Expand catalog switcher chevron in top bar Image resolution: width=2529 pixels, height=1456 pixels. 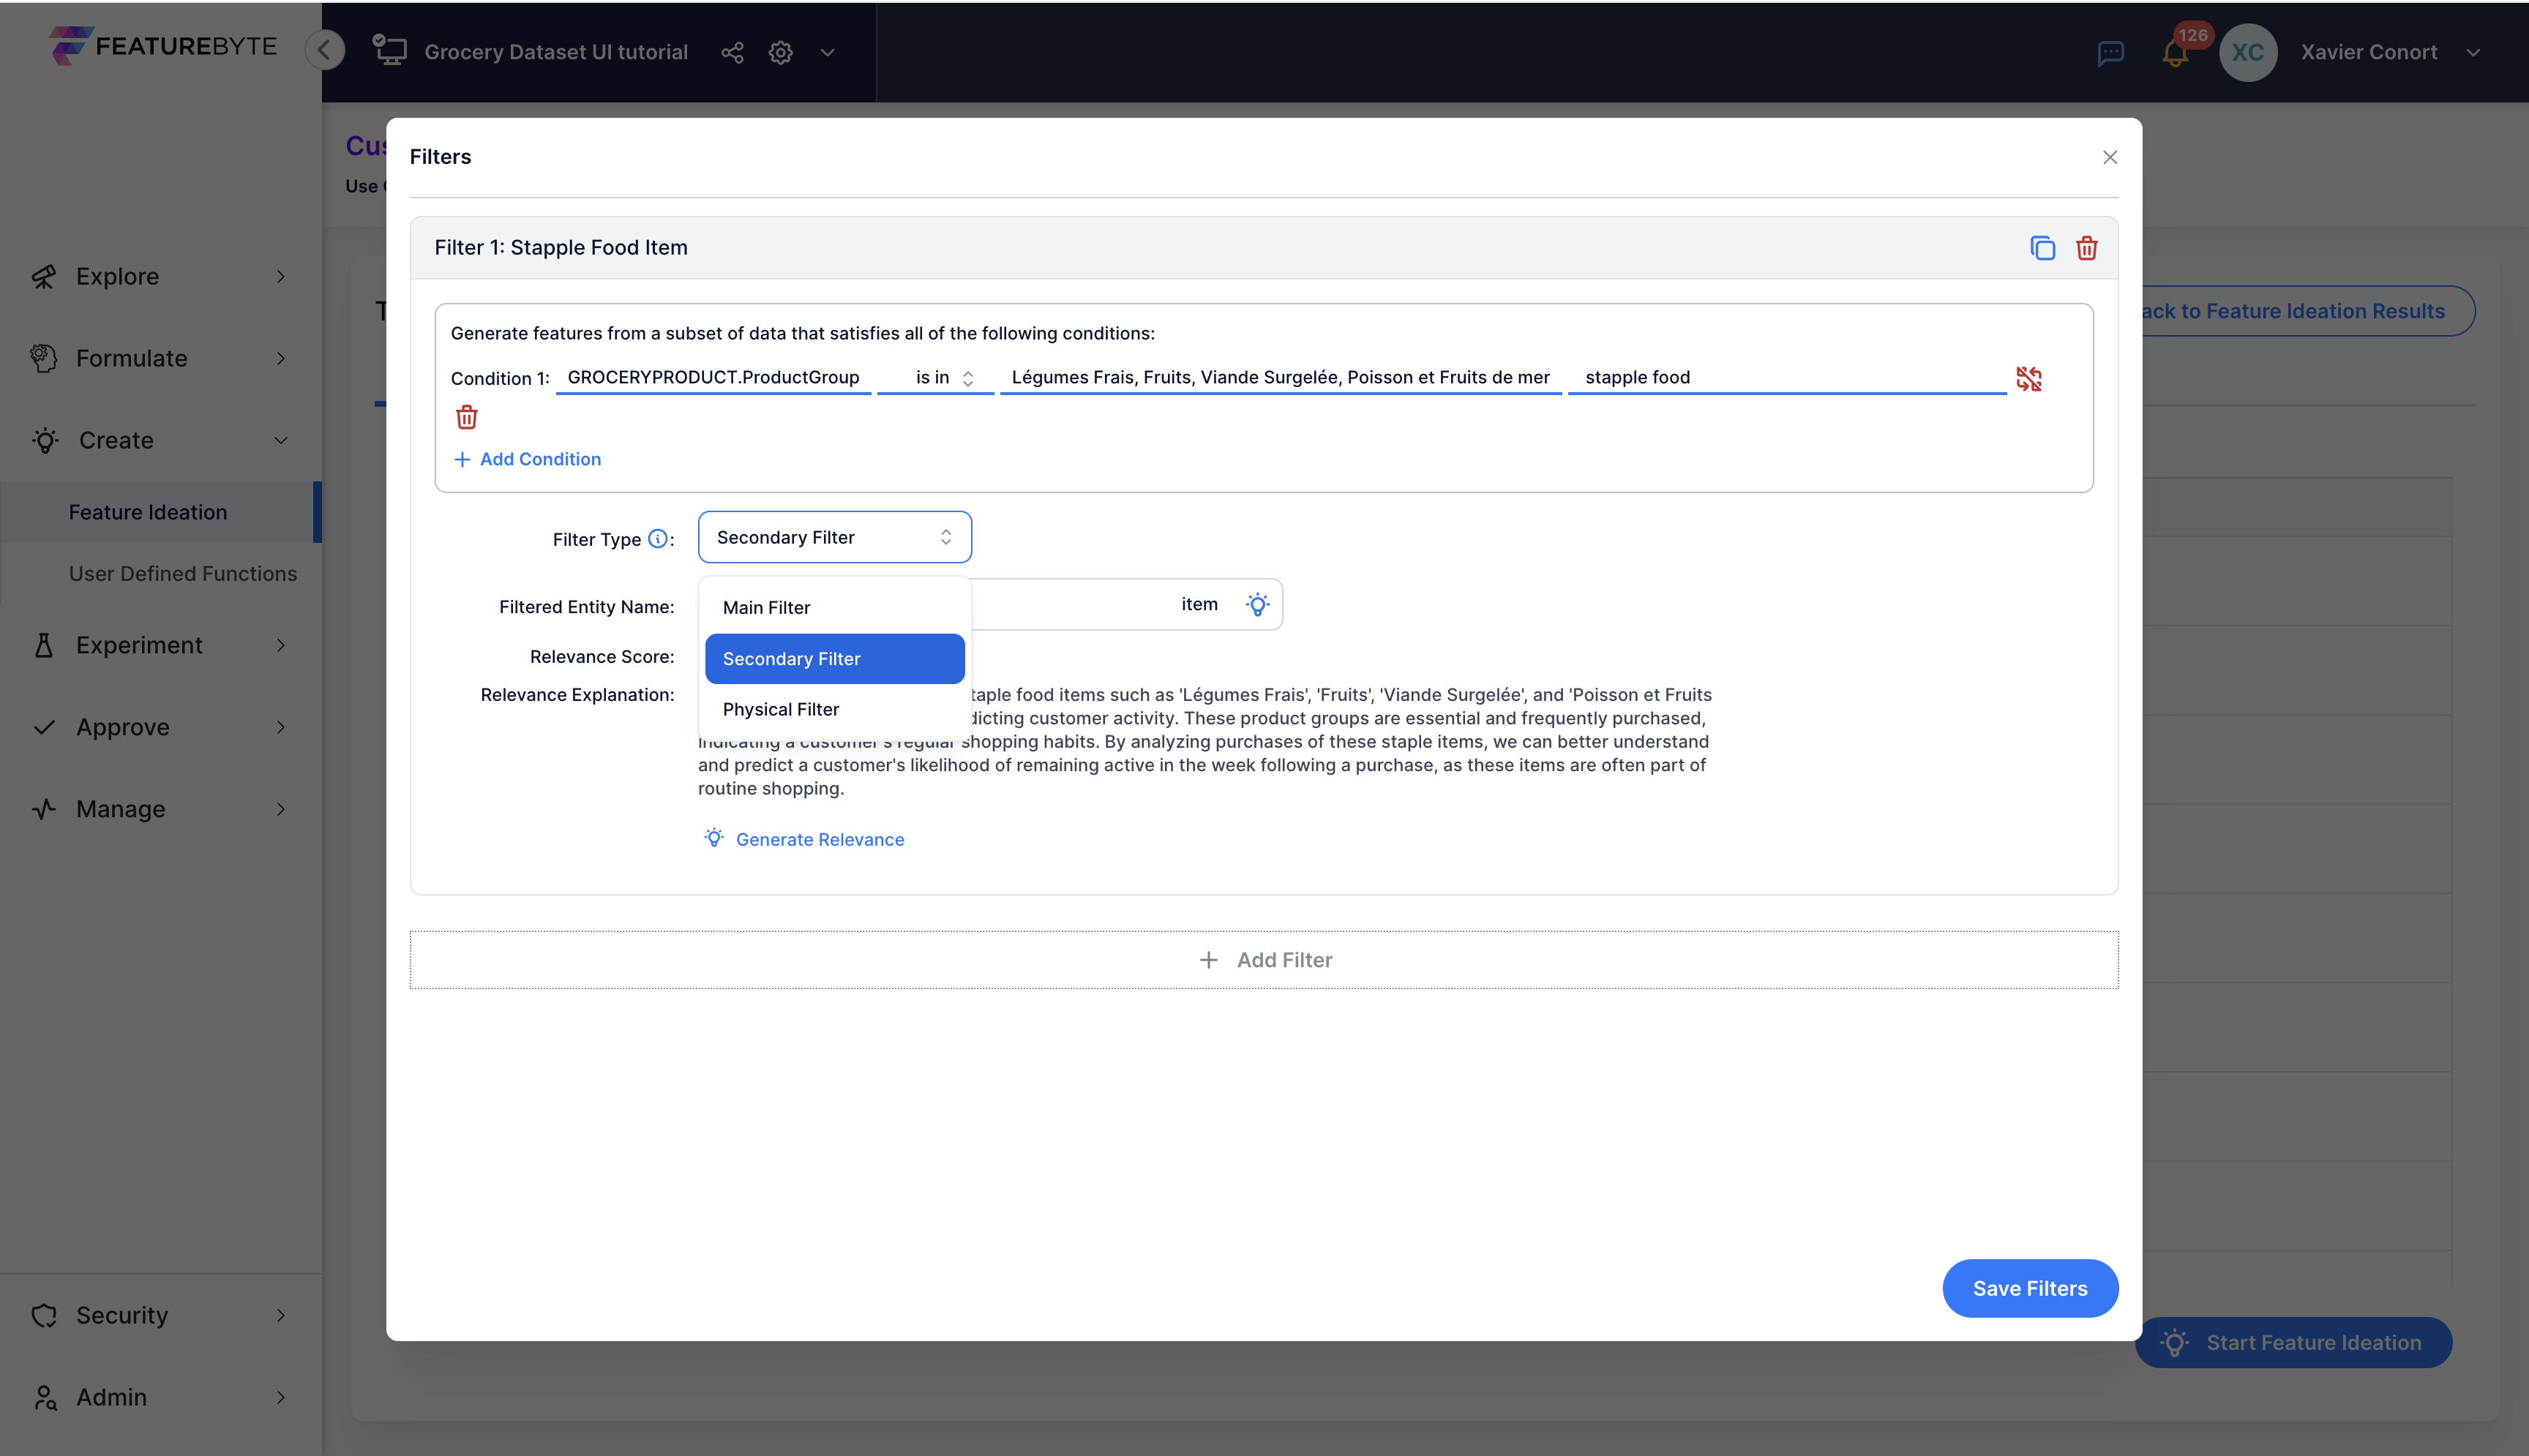point(827,52)
